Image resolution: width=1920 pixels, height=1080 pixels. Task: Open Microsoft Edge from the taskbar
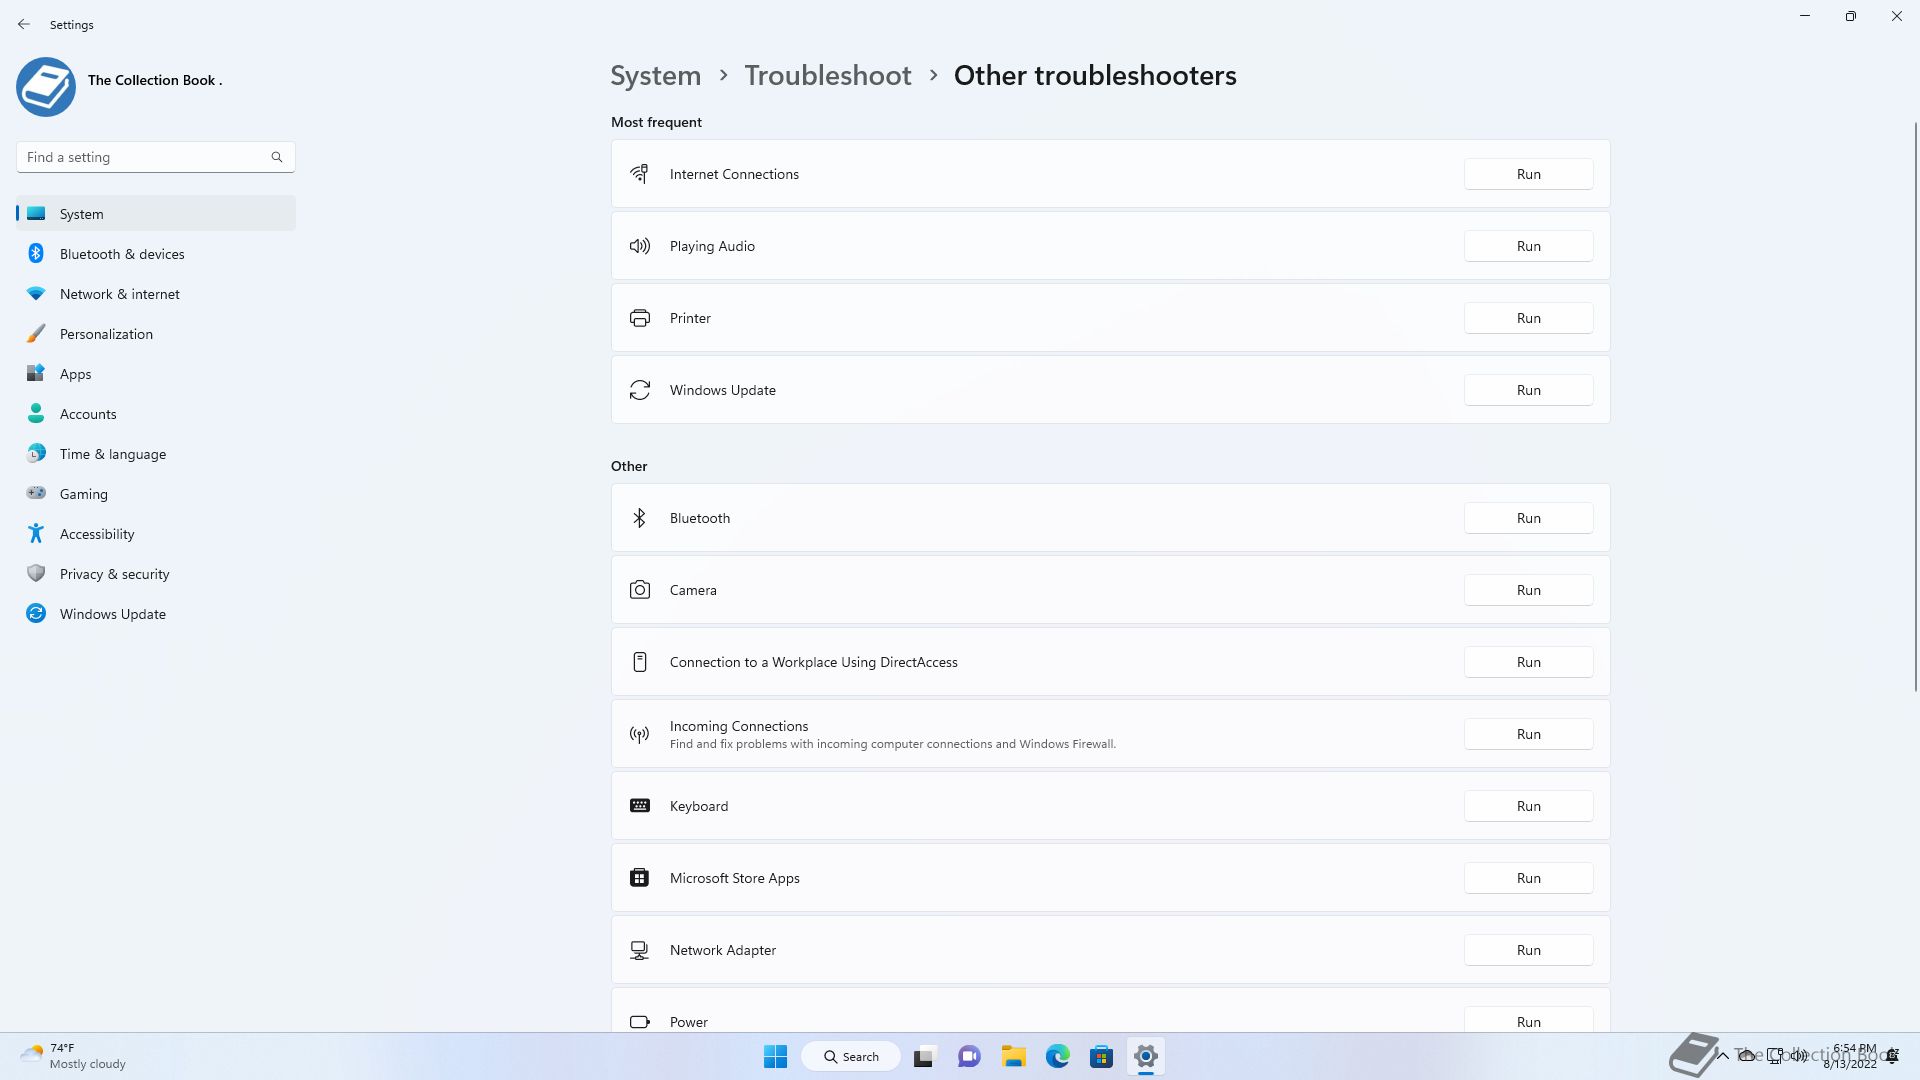1058,1056
